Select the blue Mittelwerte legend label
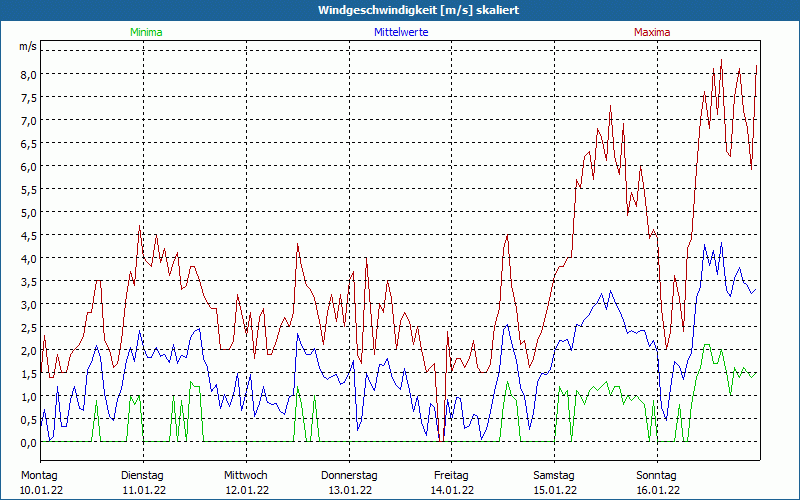 pyautogui.click(x=402, y=32)
